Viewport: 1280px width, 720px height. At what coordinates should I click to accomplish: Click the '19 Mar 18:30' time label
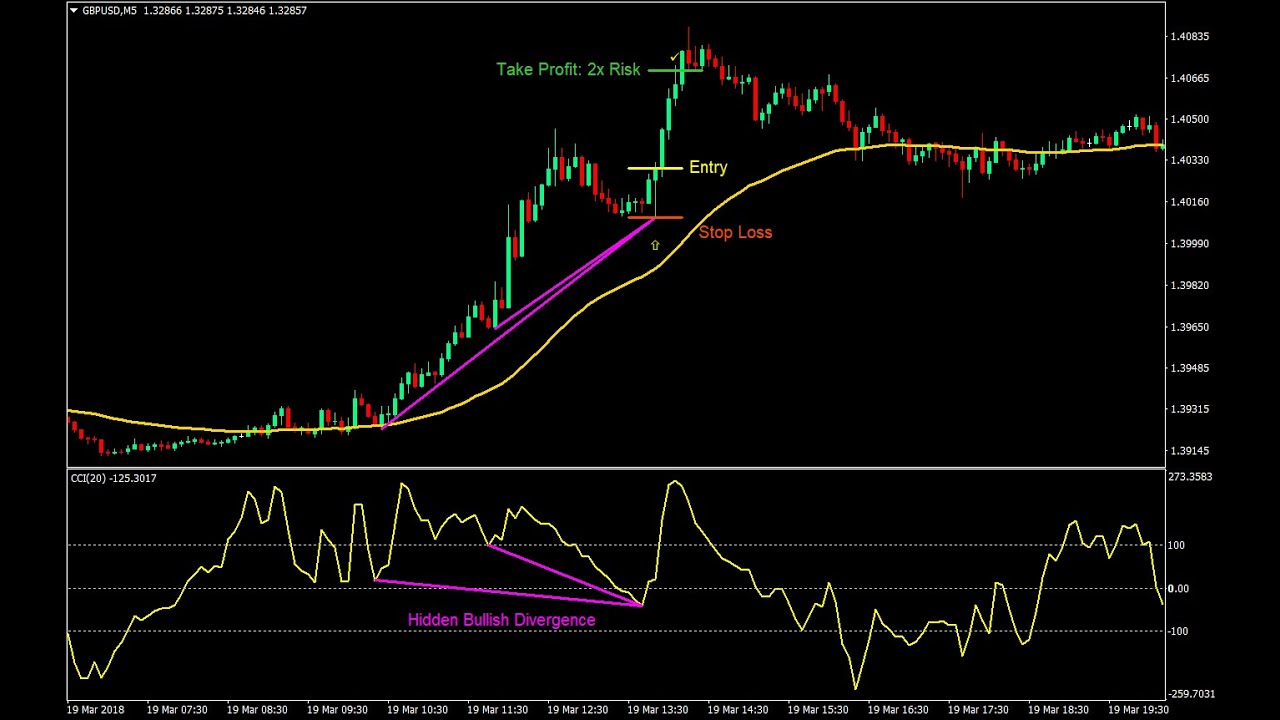point(1057,710)
